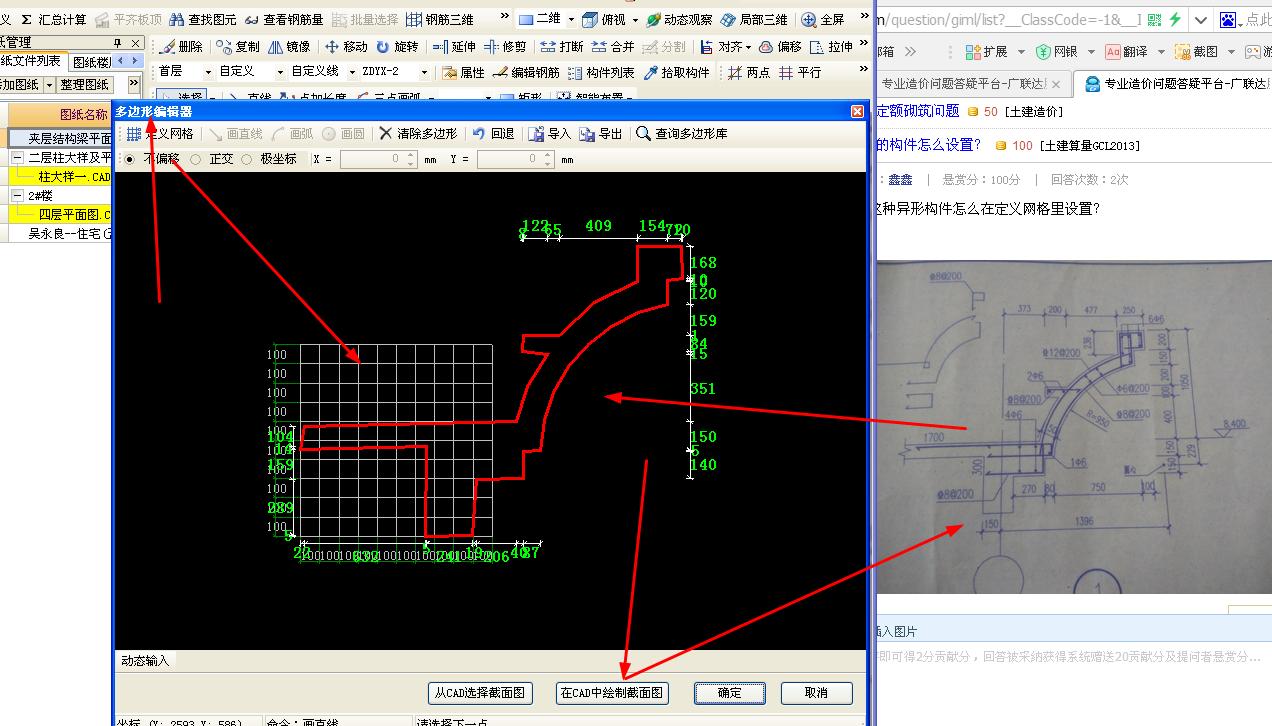Cancel with 取消 button
The image size is (1272, 726).
816,692
